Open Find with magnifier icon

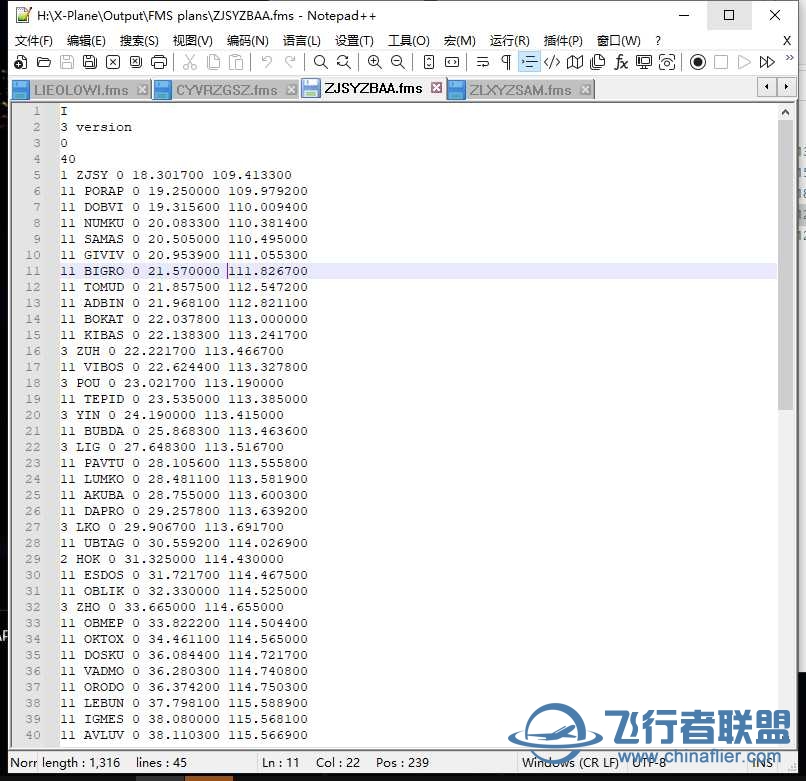click(321, 62)
